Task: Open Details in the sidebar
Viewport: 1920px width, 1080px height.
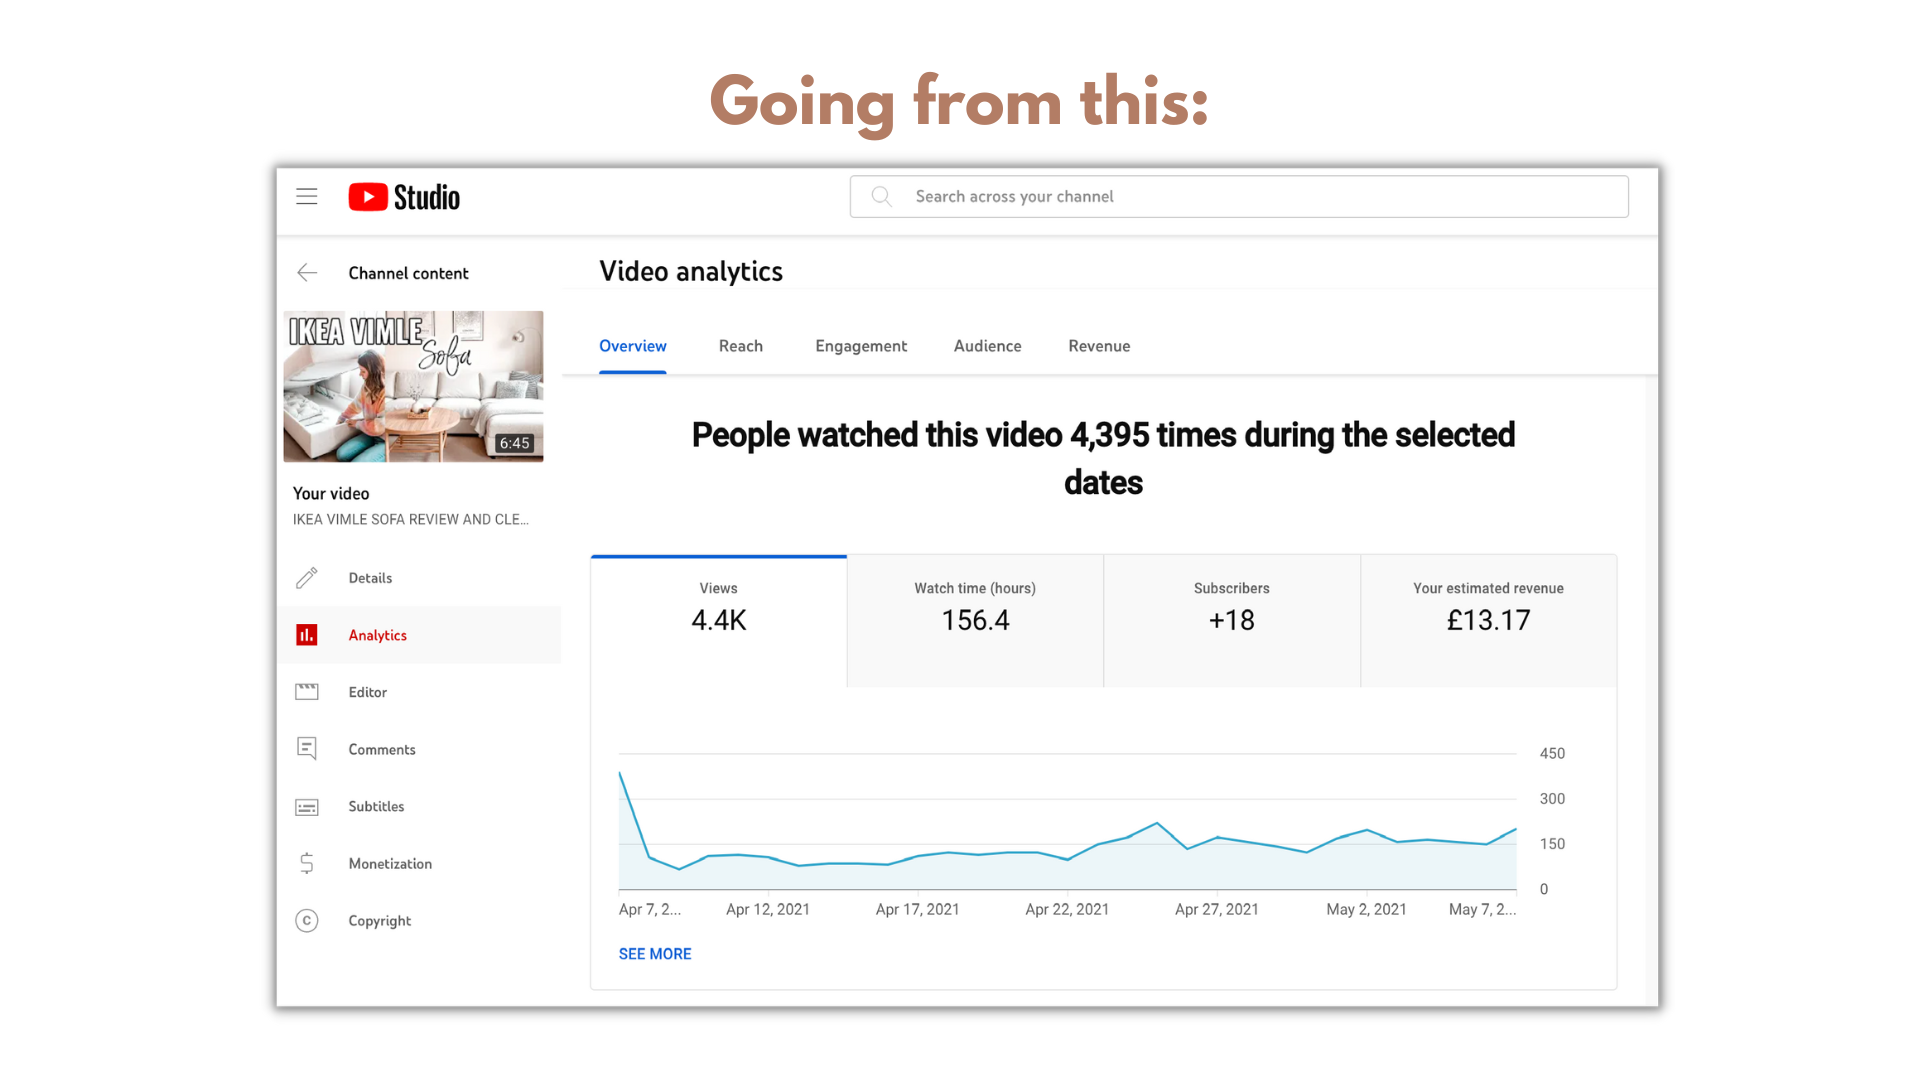Action: [x=419, y=578]
